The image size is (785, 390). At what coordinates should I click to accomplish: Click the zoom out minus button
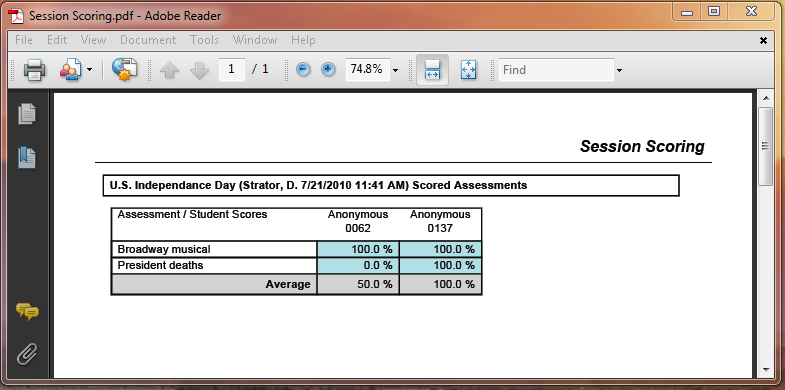[x=303, y=70]
